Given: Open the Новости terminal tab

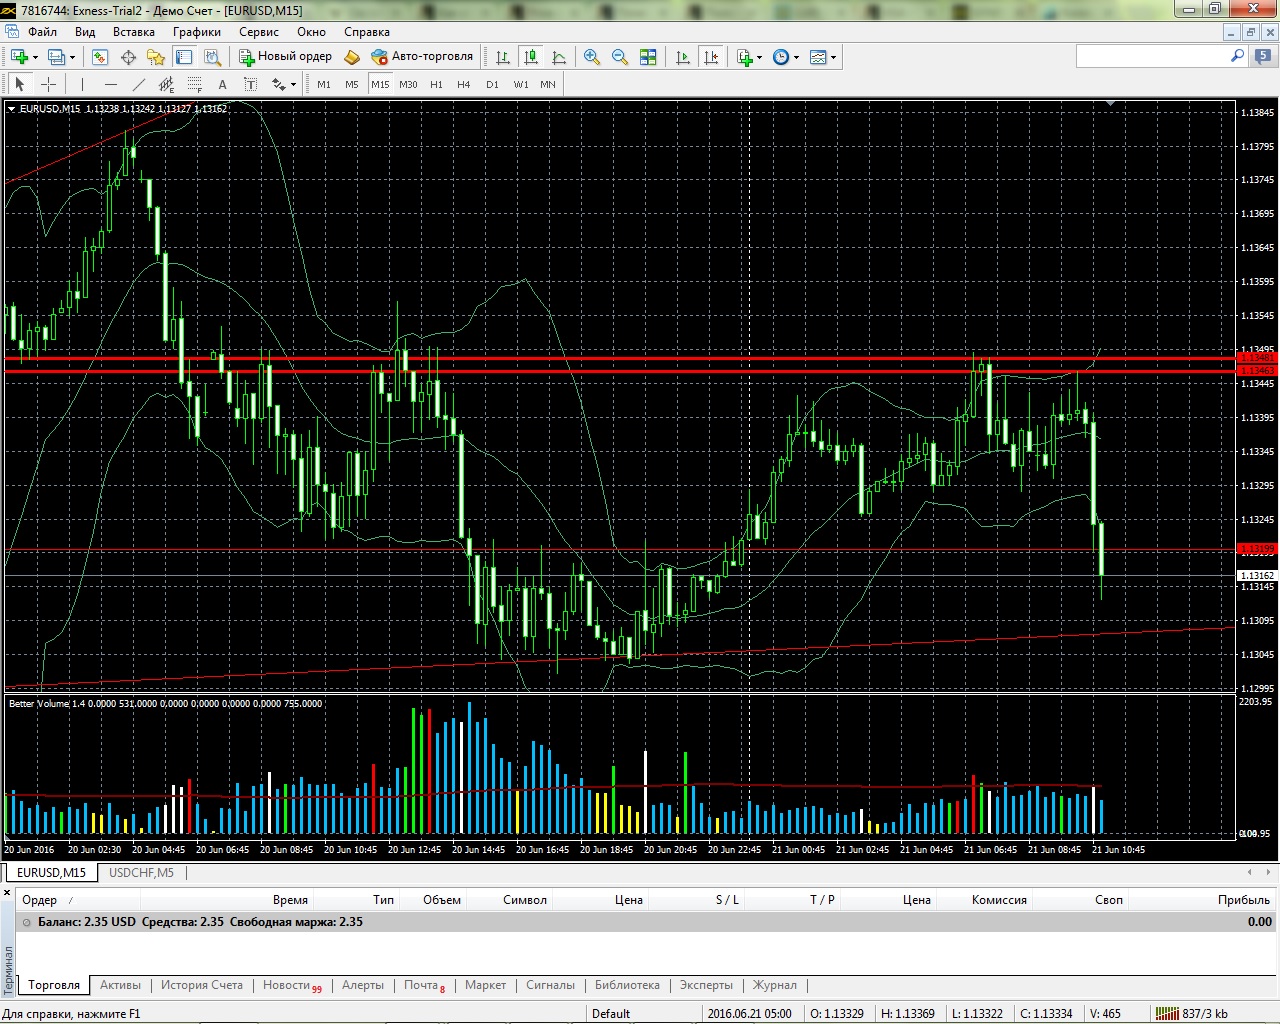Looking at the screenshot, I should click(x=292, y=985).
